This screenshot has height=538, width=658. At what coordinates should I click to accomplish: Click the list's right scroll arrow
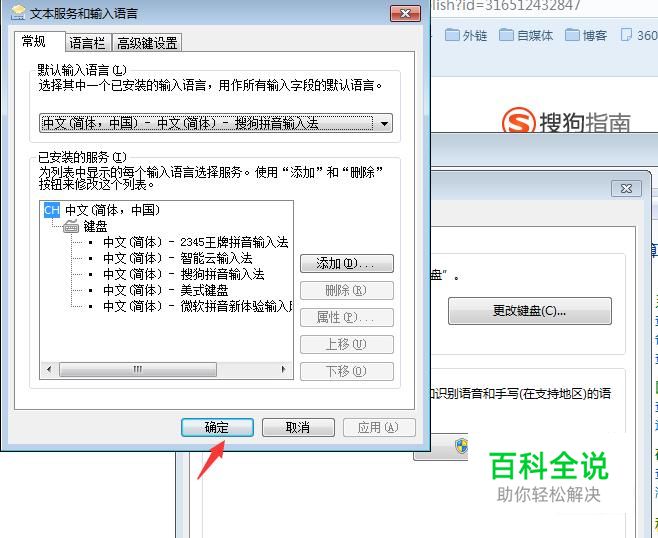[283, 370]
